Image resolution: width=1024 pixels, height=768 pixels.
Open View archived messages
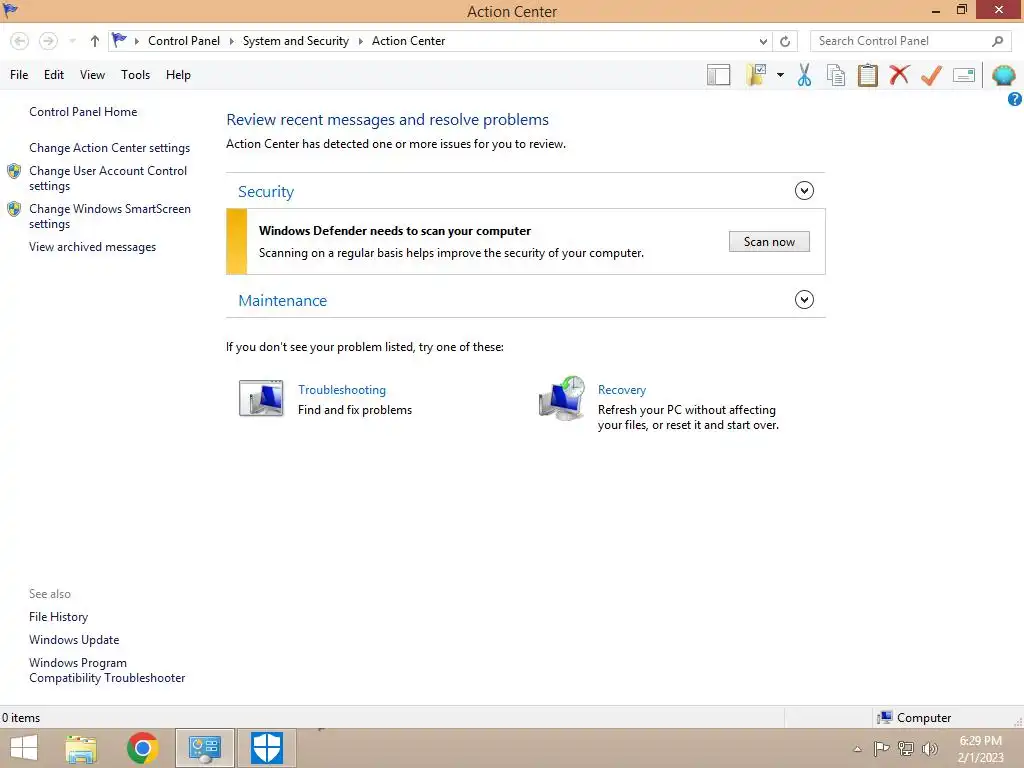[92, 247]
